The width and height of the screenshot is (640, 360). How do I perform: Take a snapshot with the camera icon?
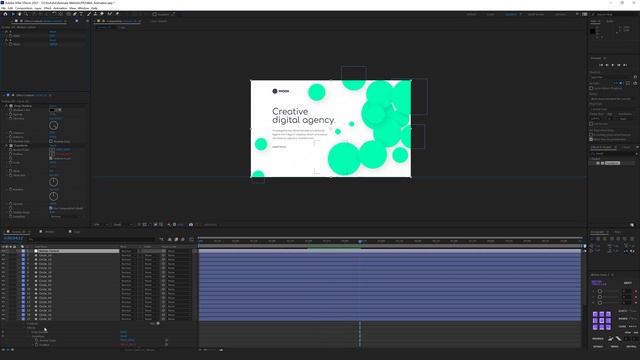191,224
